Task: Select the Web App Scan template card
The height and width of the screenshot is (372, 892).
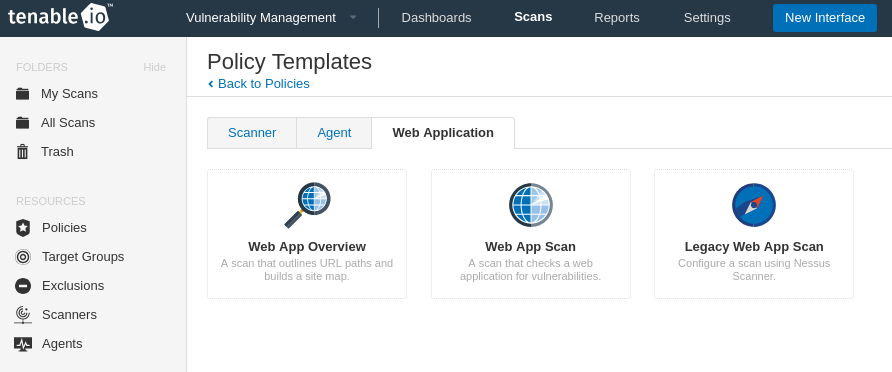Action: (x=531, y=234)
